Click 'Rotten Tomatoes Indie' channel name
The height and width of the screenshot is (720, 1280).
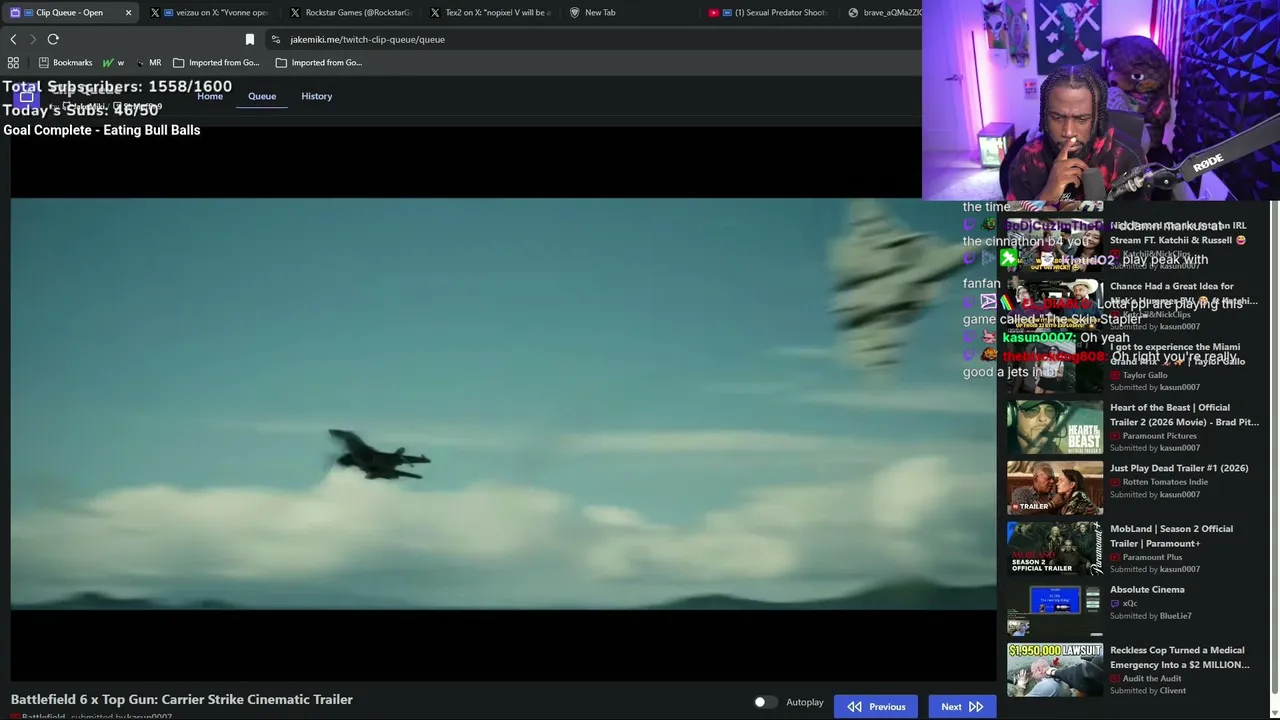pyautogui.click(x=1165, y=482)
